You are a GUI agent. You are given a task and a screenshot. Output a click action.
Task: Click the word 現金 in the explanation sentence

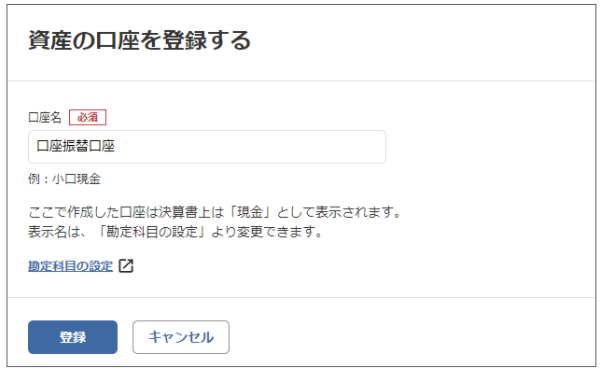[x=250, y=212]
